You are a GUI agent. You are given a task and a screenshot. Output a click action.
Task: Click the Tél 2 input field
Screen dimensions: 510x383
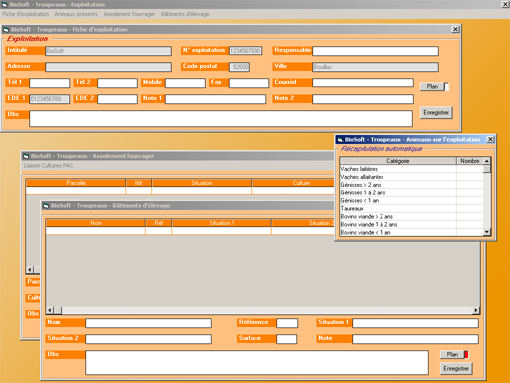point(117,83)
